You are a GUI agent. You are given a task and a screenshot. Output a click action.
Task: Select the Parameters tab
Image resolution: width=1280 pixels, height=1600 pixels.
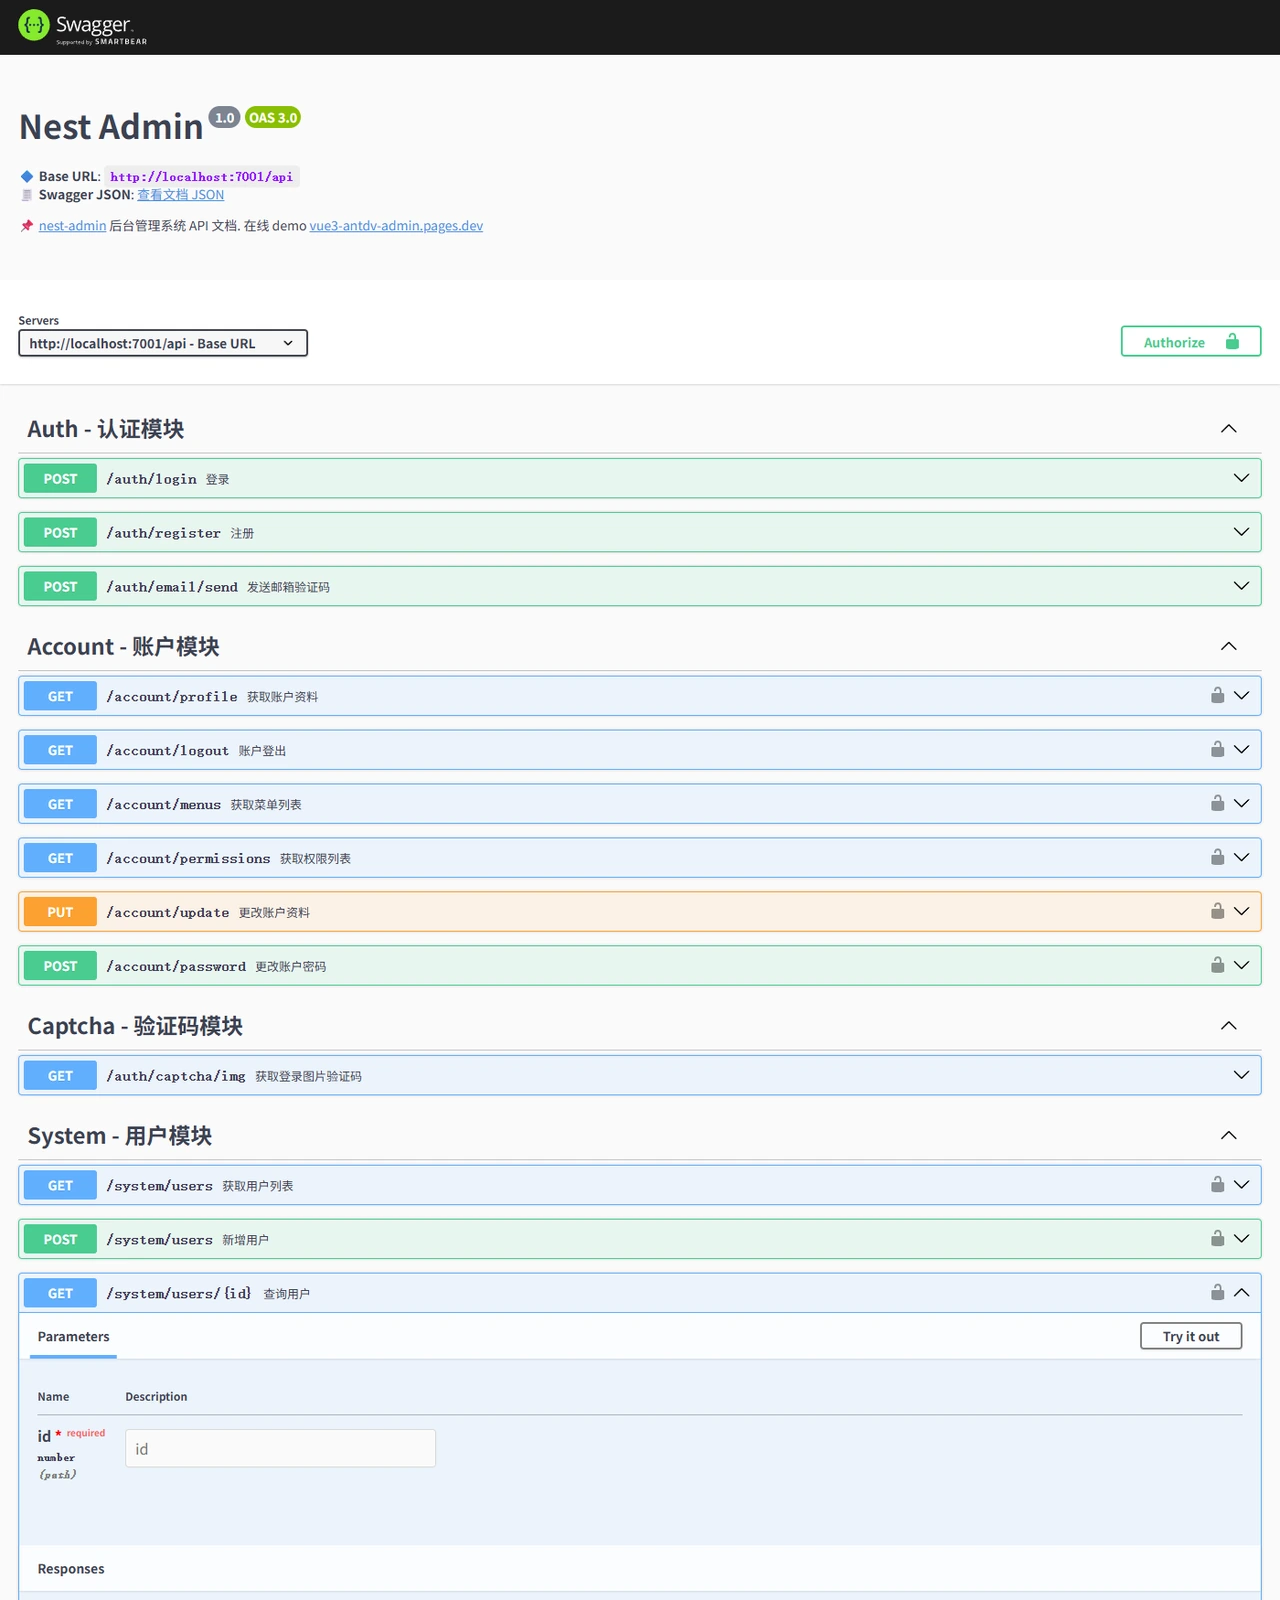tap(73, 1337)
